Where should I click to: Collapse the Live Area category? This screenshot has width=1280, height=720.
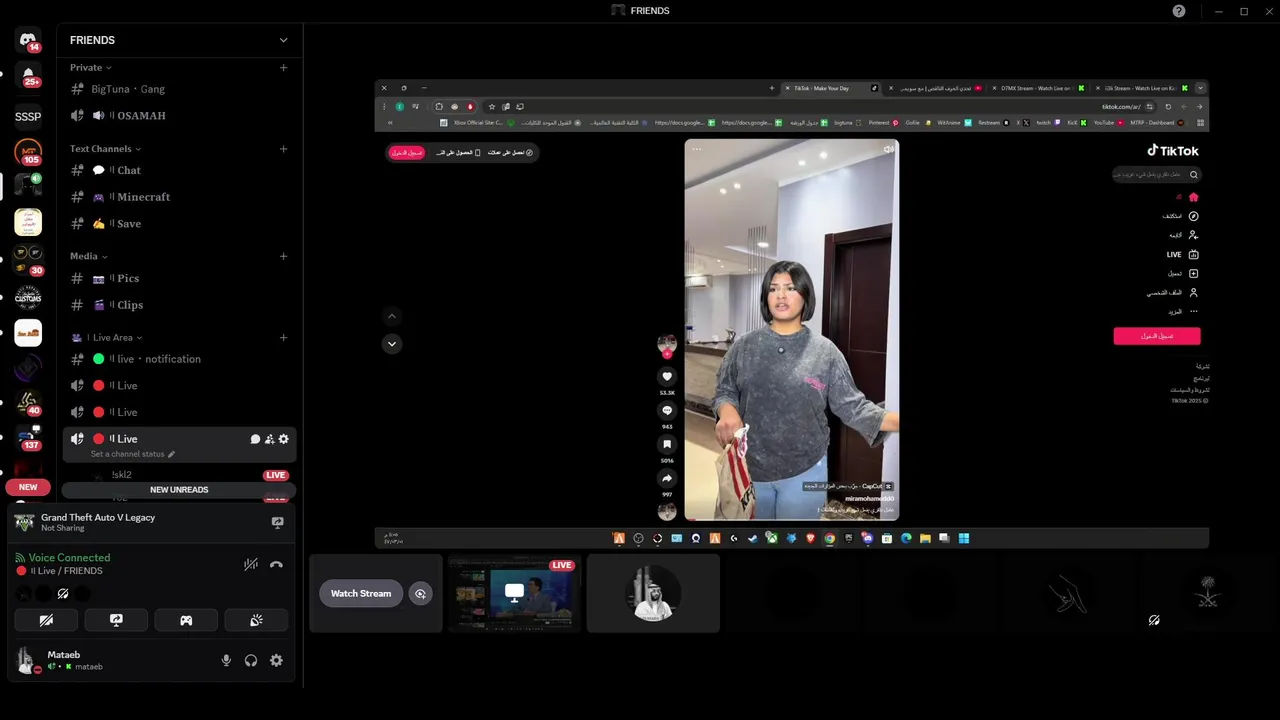[x=107, y=338]
